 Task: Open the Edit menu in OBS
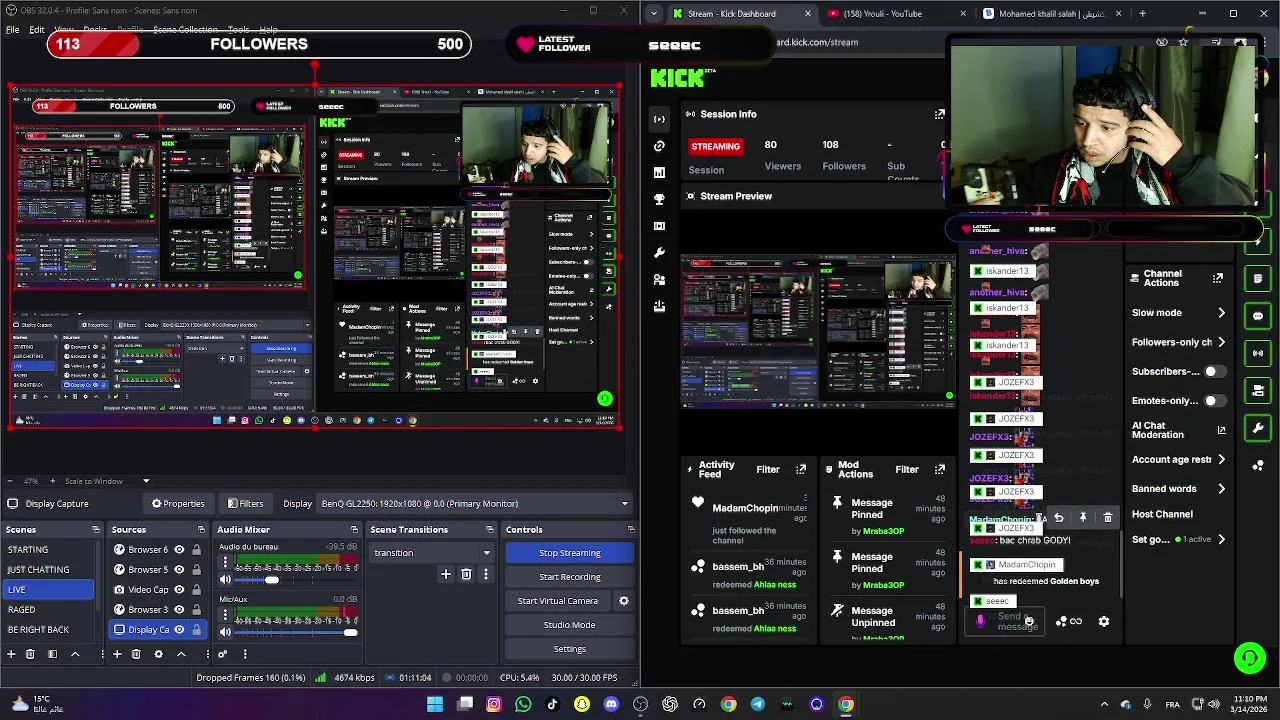(37, 30)
